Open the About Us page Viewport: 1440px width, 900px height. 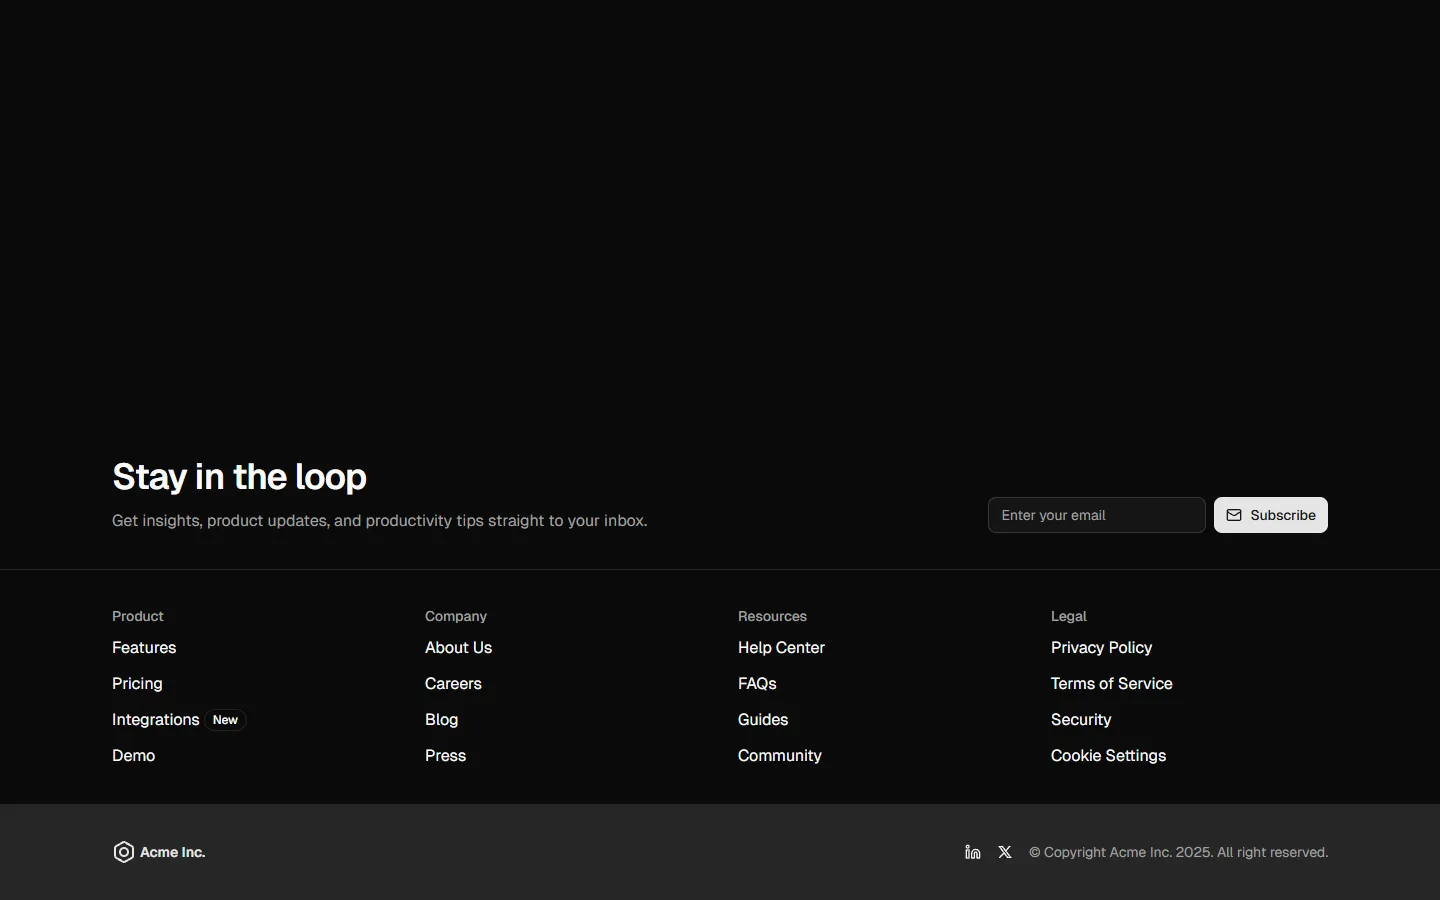pyautogui.click(x=458, y=647)
